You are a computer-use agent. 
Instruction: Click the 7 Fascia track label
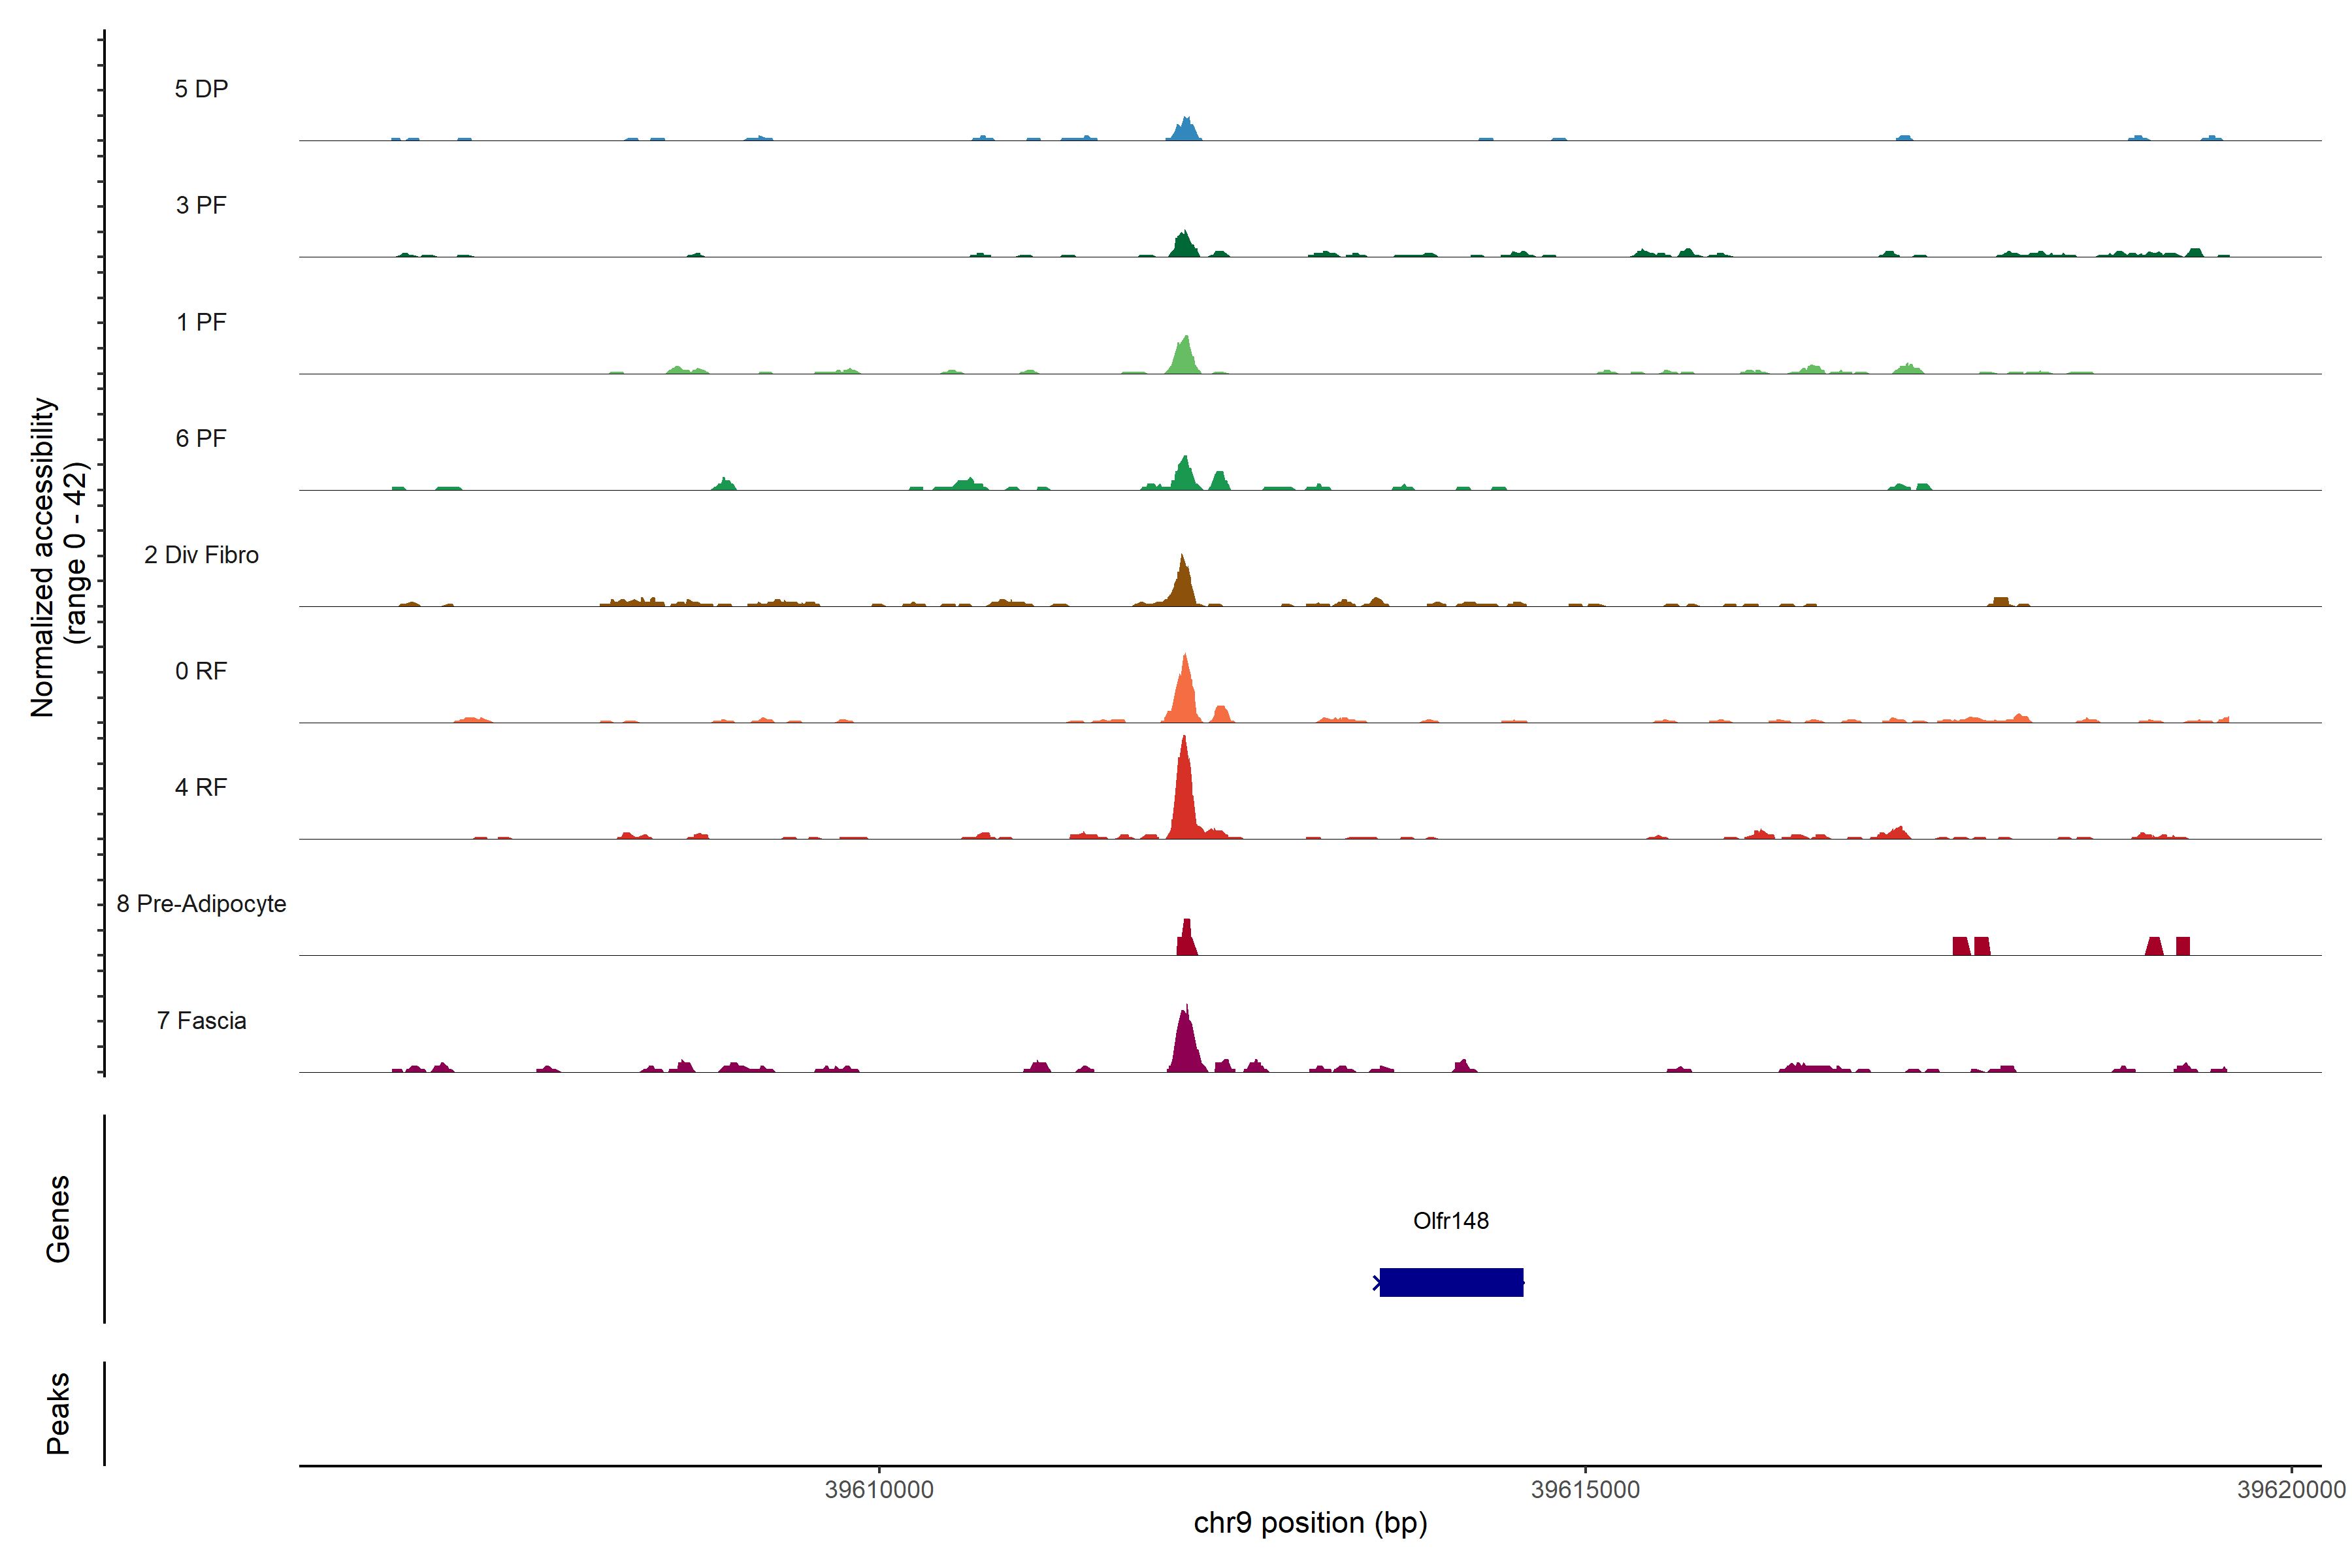tap(201, 1020)
